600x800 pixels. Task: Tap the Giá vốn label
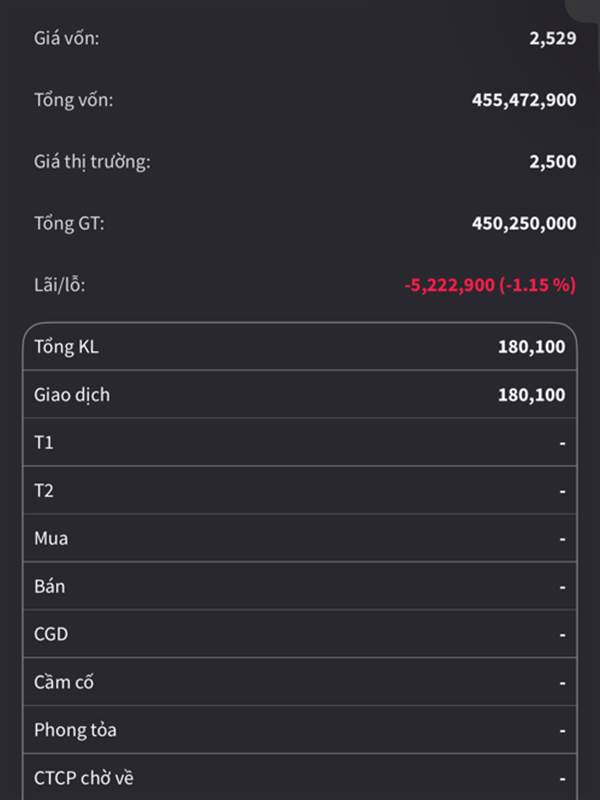click(x=67, y=39)
